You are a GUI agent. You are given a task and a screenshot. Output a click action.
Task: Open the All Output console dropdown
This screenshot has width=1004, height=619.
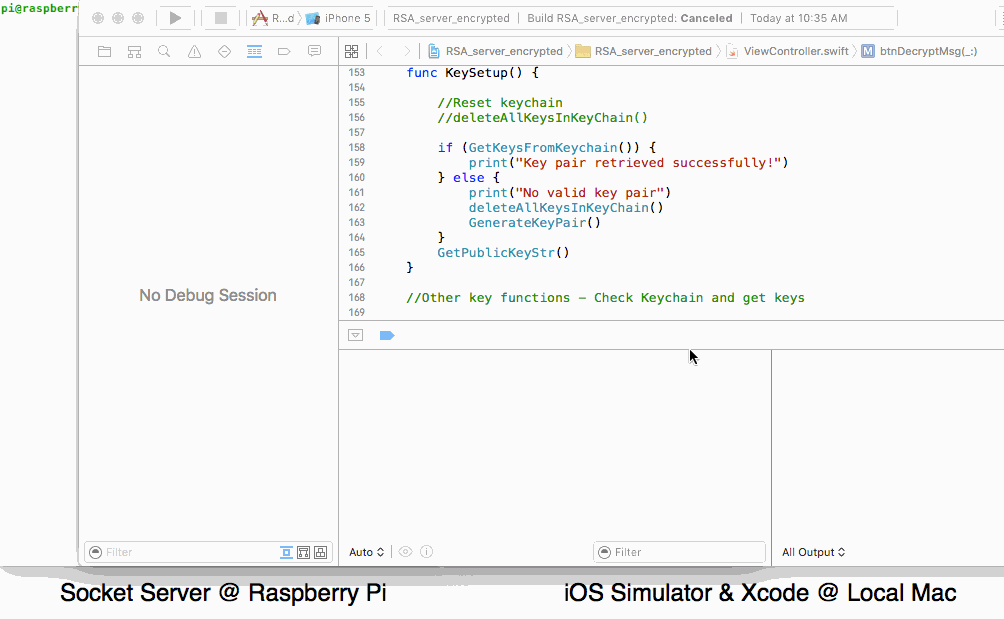(x=813, y=551)
